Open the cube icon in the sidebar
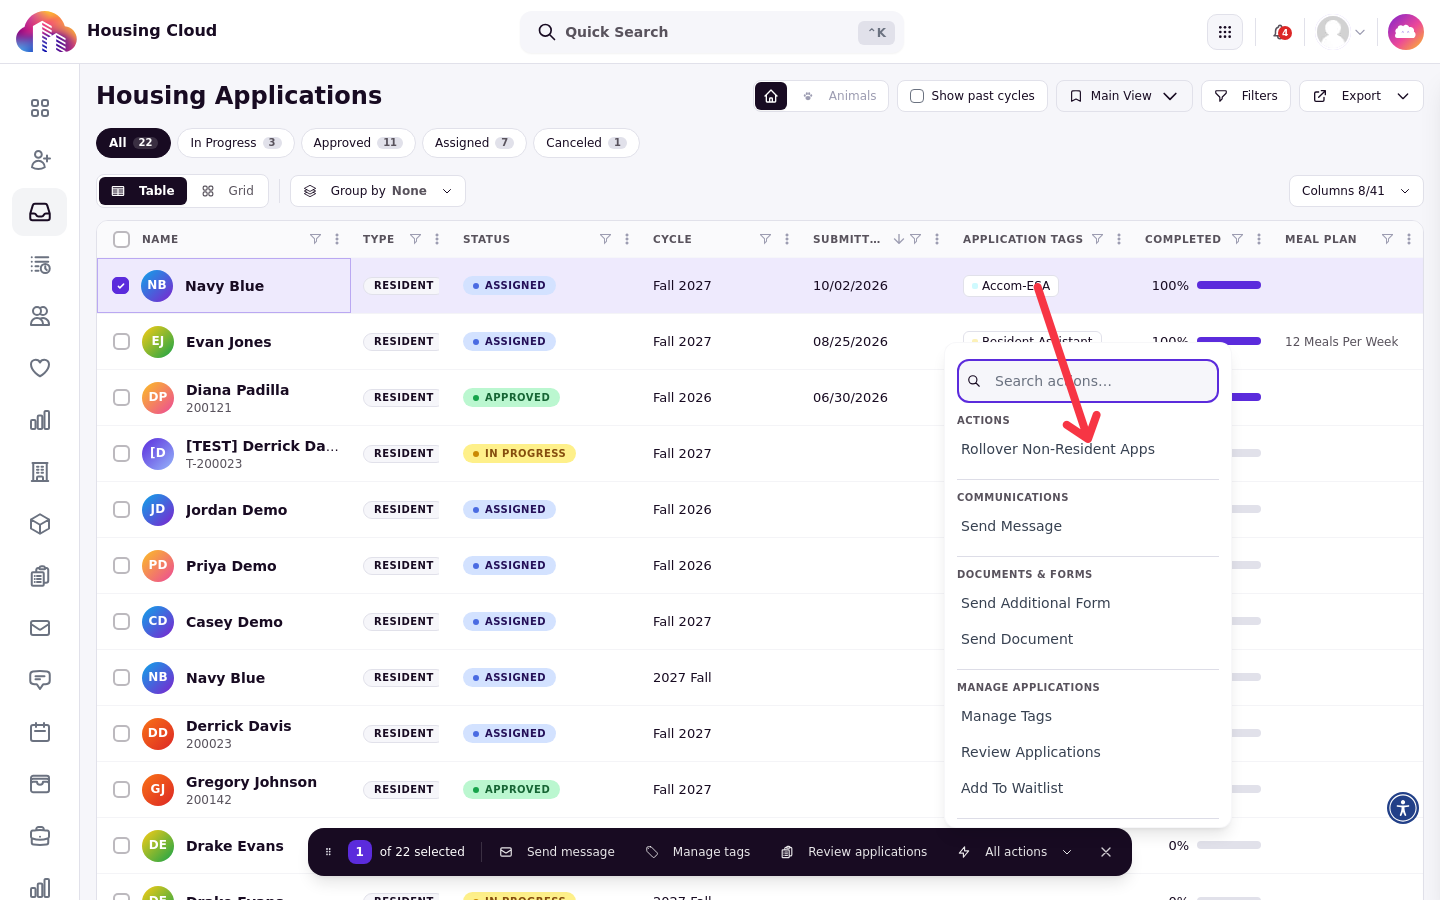The width and height of the screenshot is (1440, 900). (x=40, y=524)
